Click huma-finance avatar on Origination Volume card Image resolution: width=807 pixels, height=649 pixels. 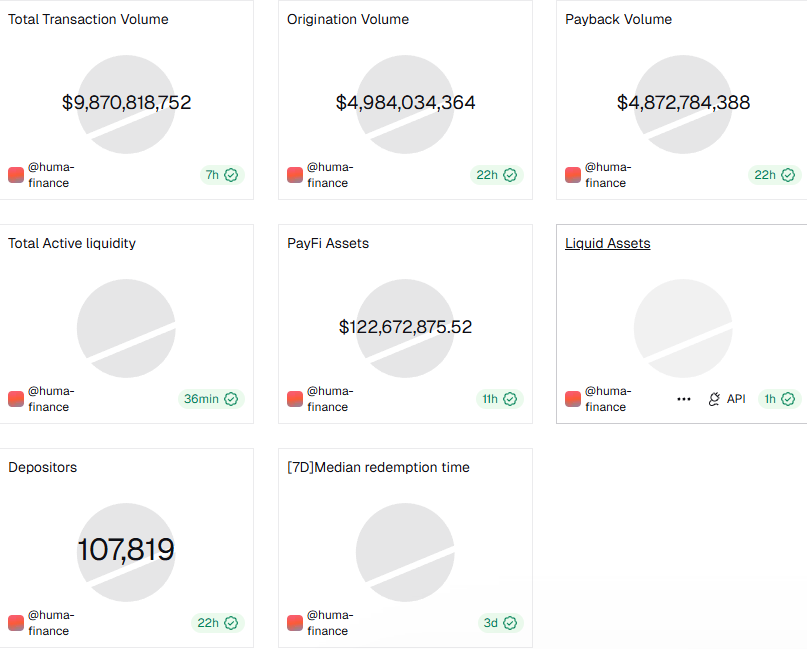[x=295, y=175]
